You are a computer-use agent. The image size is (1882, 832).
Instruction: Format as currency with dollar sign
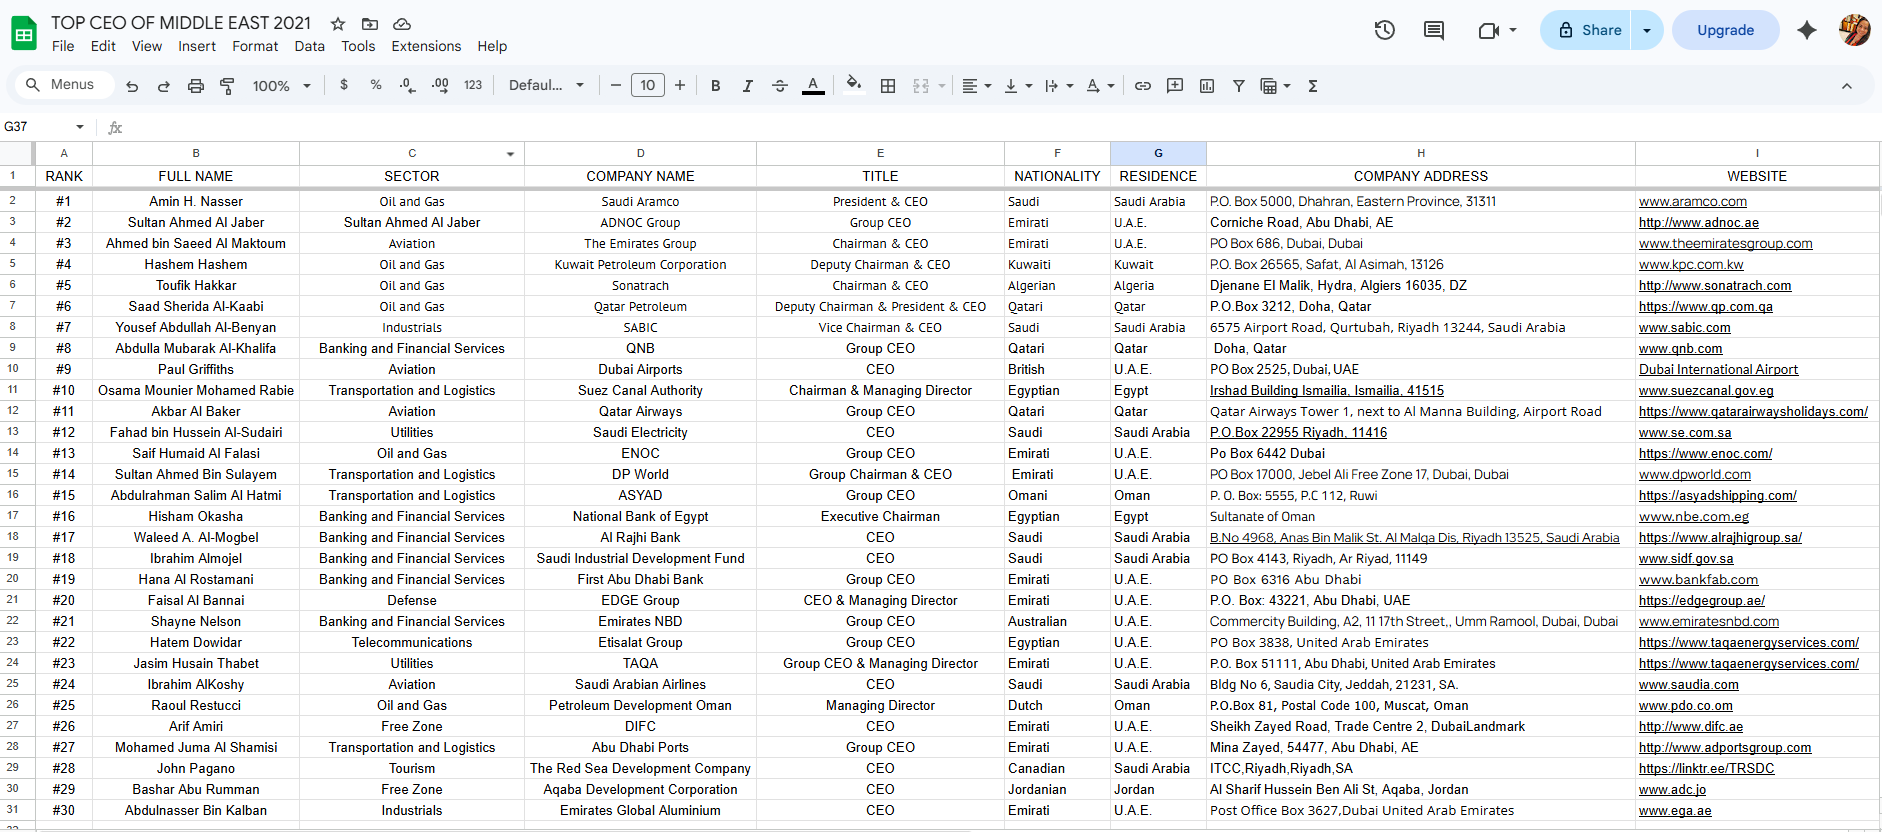pyautogui.click(x=344, y=85)
